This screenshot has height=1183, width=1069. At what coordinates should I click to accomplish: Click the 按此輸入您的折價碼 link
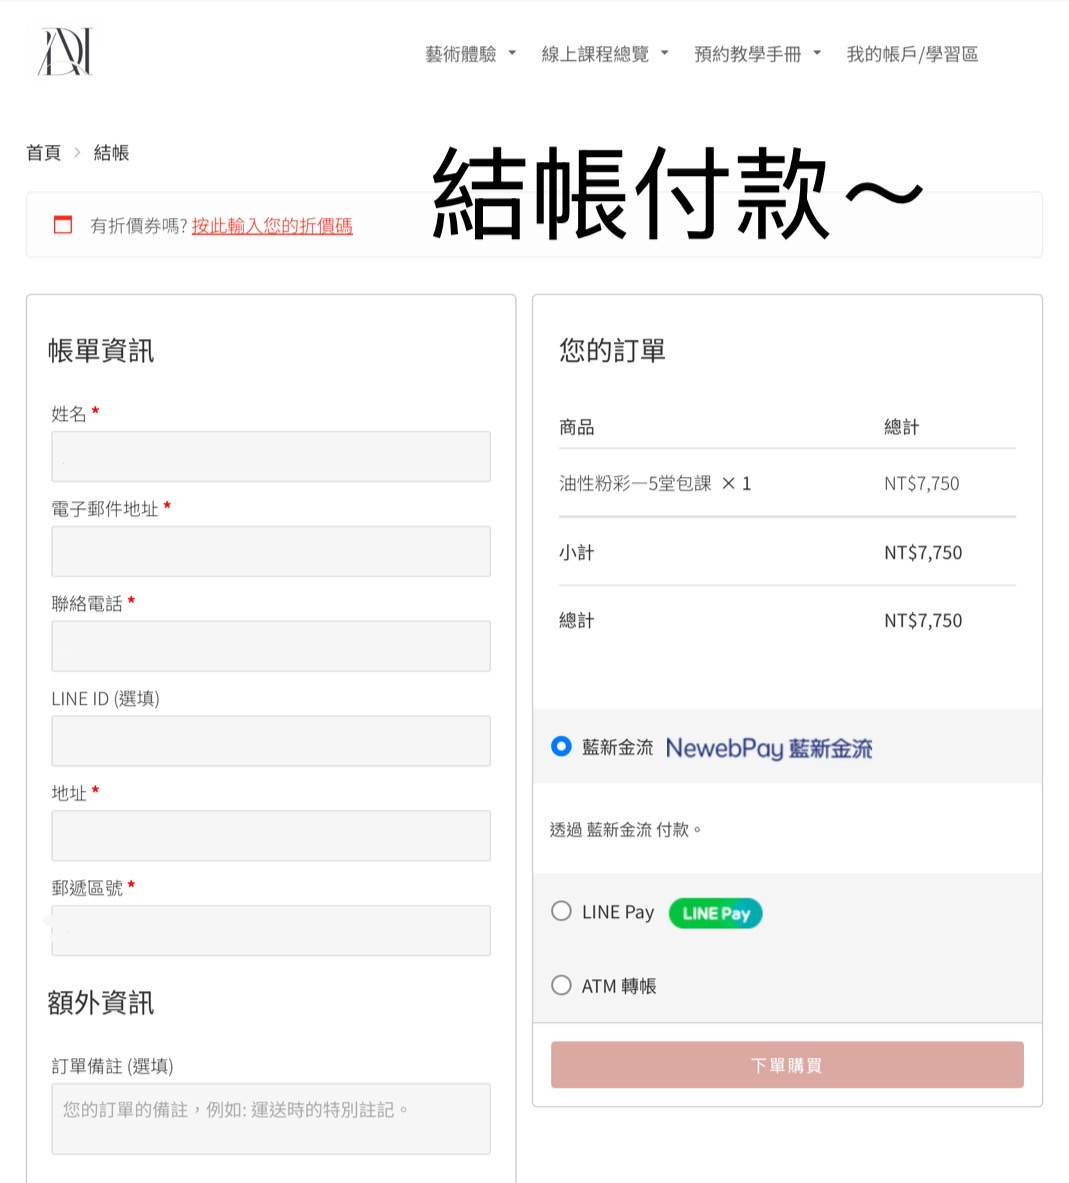tap(272, 226)
